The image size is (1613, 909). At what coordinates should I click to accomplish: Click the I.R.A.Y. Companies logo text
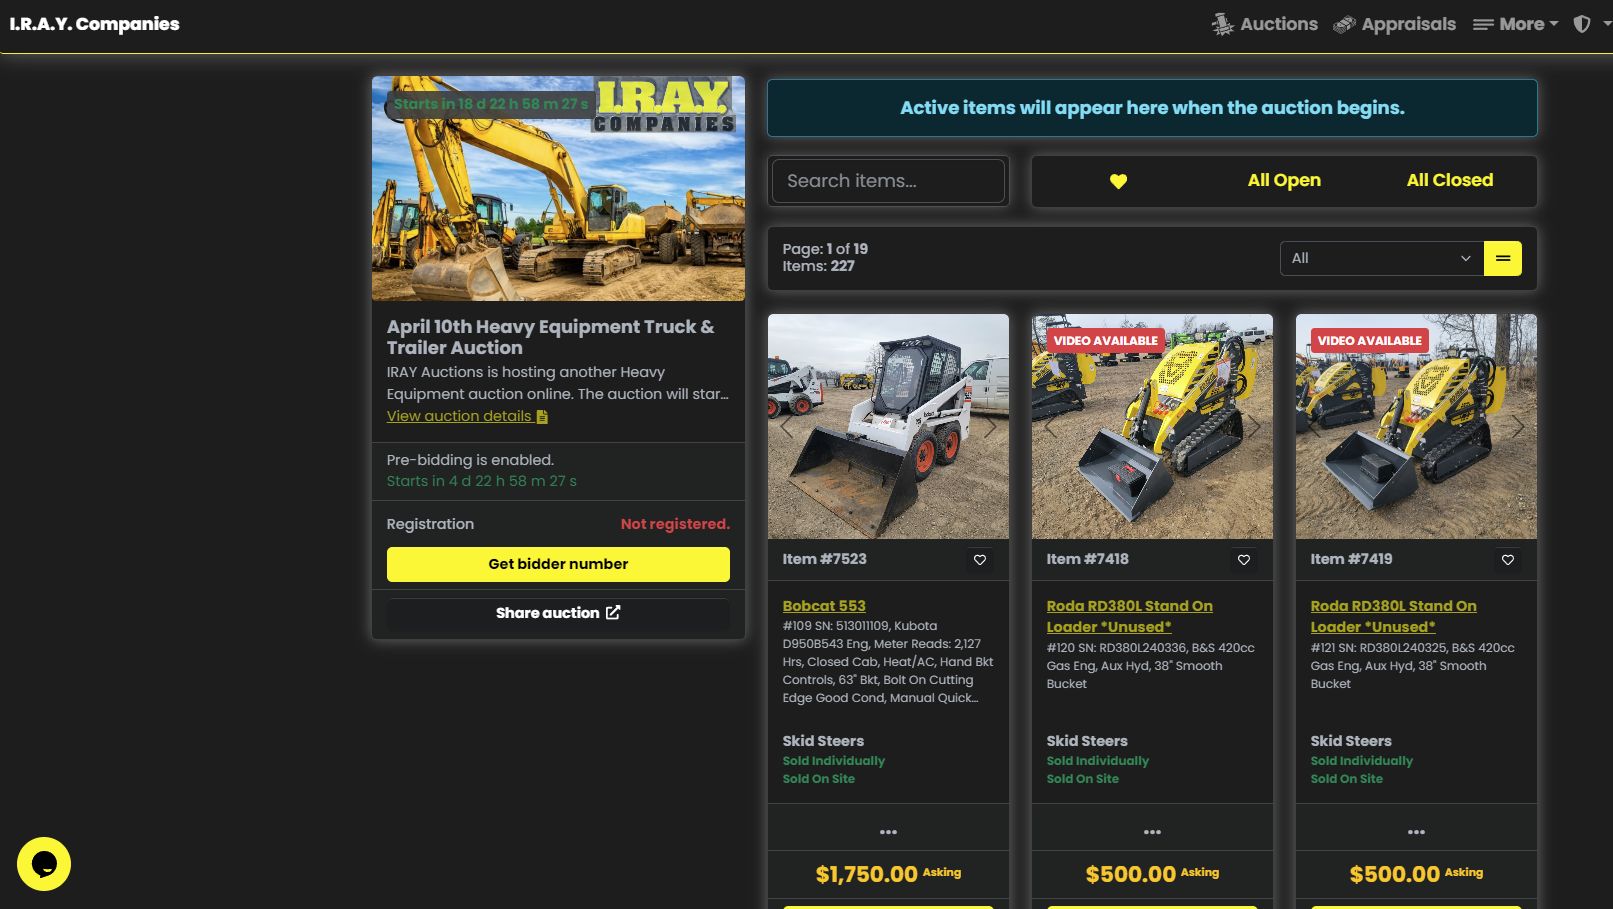tap(94, 24)
